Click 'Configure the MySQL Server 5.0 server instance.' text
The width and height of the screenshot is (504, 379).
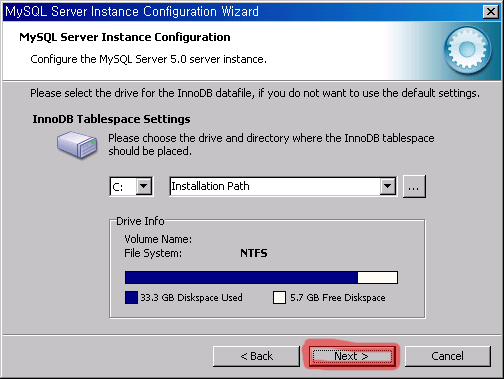click(x=148, y=59)
